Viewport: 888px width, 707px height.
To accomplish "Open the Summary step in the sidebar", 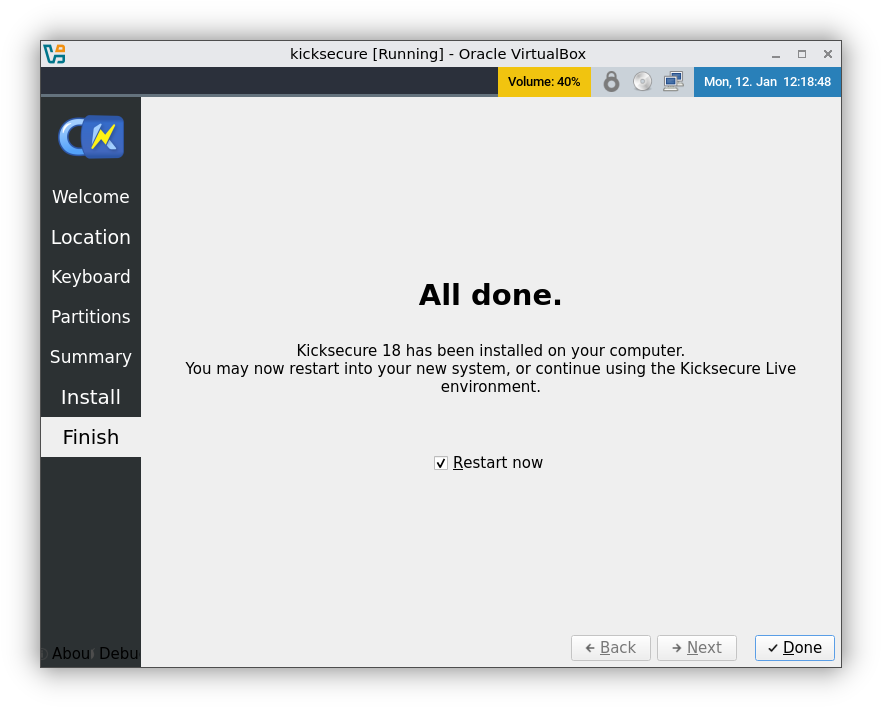I will coord(90,357).
